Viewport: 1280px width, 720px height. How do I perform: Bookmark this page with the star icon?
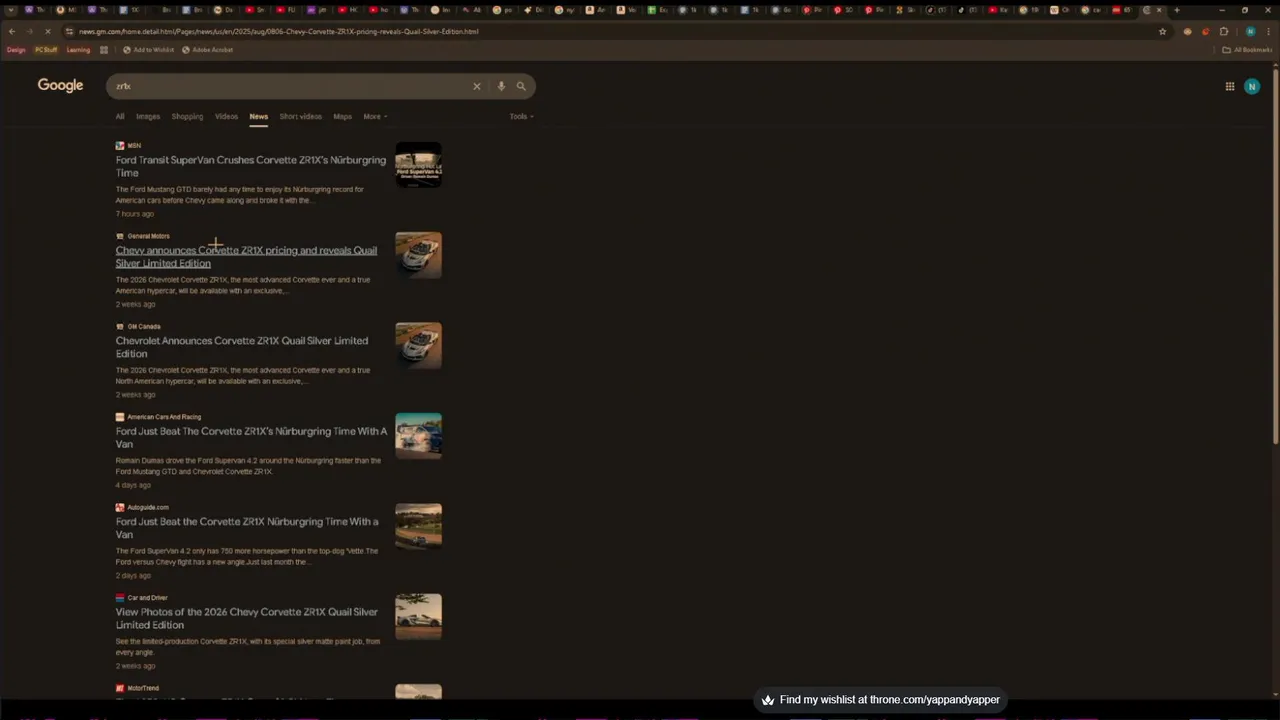1162,31
